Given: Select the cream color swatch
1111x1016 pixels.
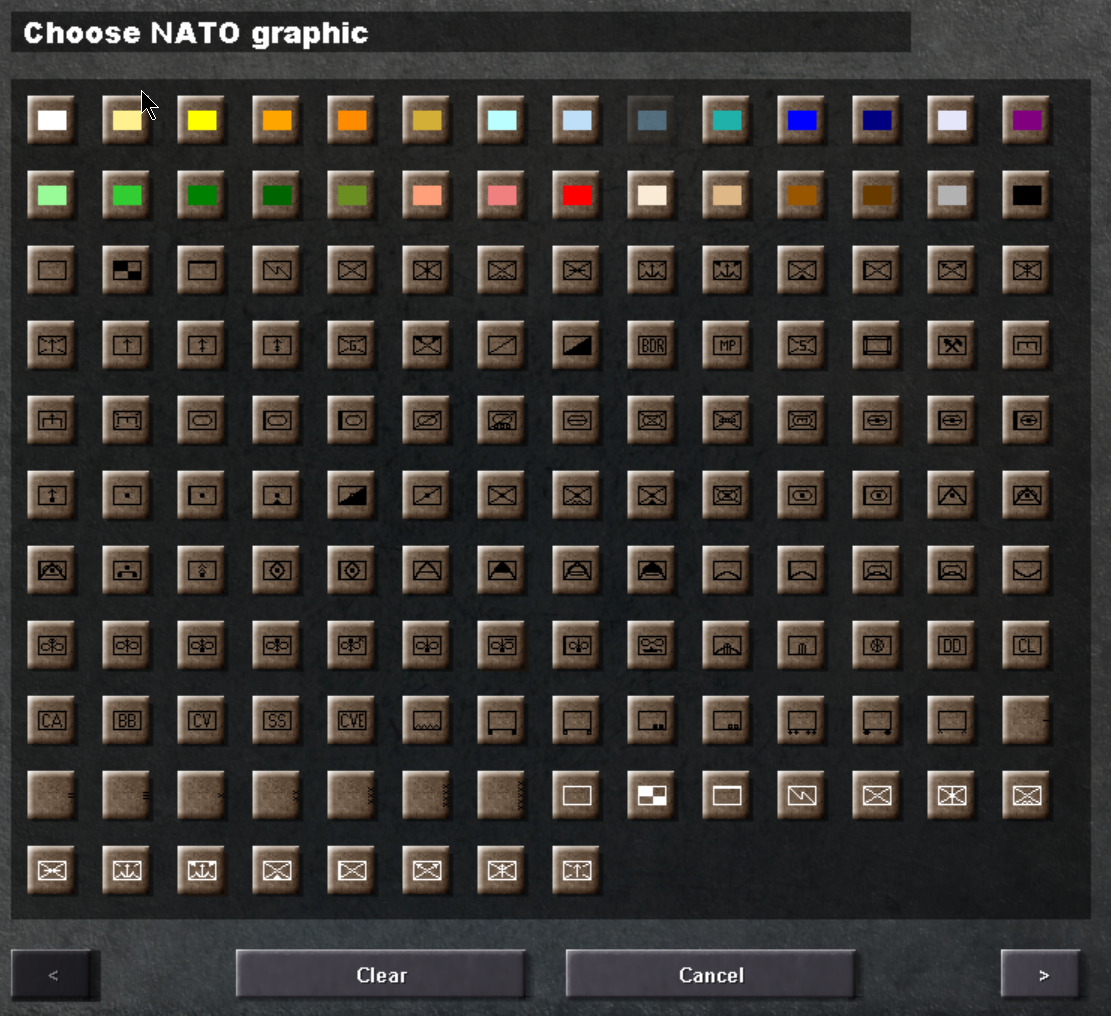Looking at the screenshot, I should [x=652, y=195].
